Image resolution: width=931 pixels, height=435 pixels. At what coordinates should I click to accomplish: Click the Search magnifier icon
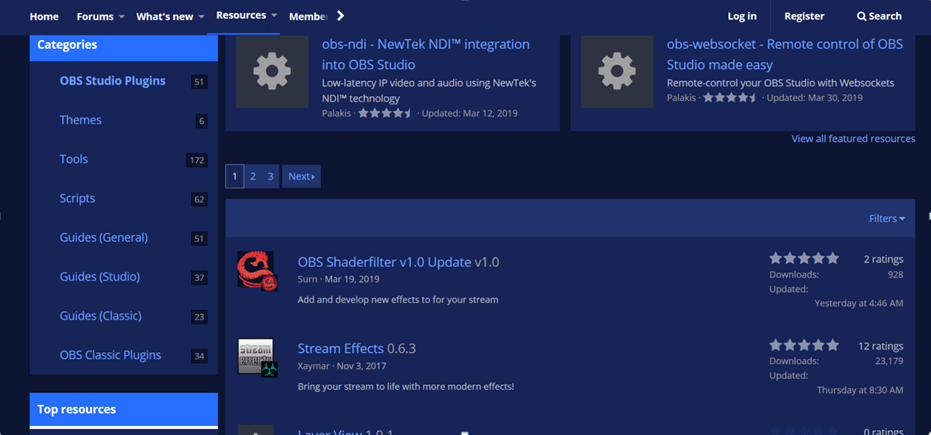862,16
